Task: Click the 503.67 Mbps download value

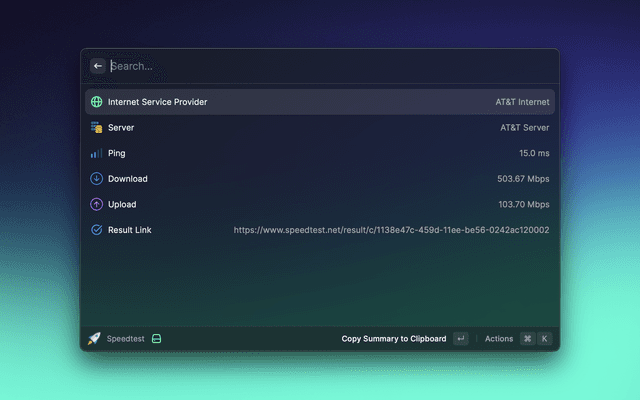Action: click(523, 179)
